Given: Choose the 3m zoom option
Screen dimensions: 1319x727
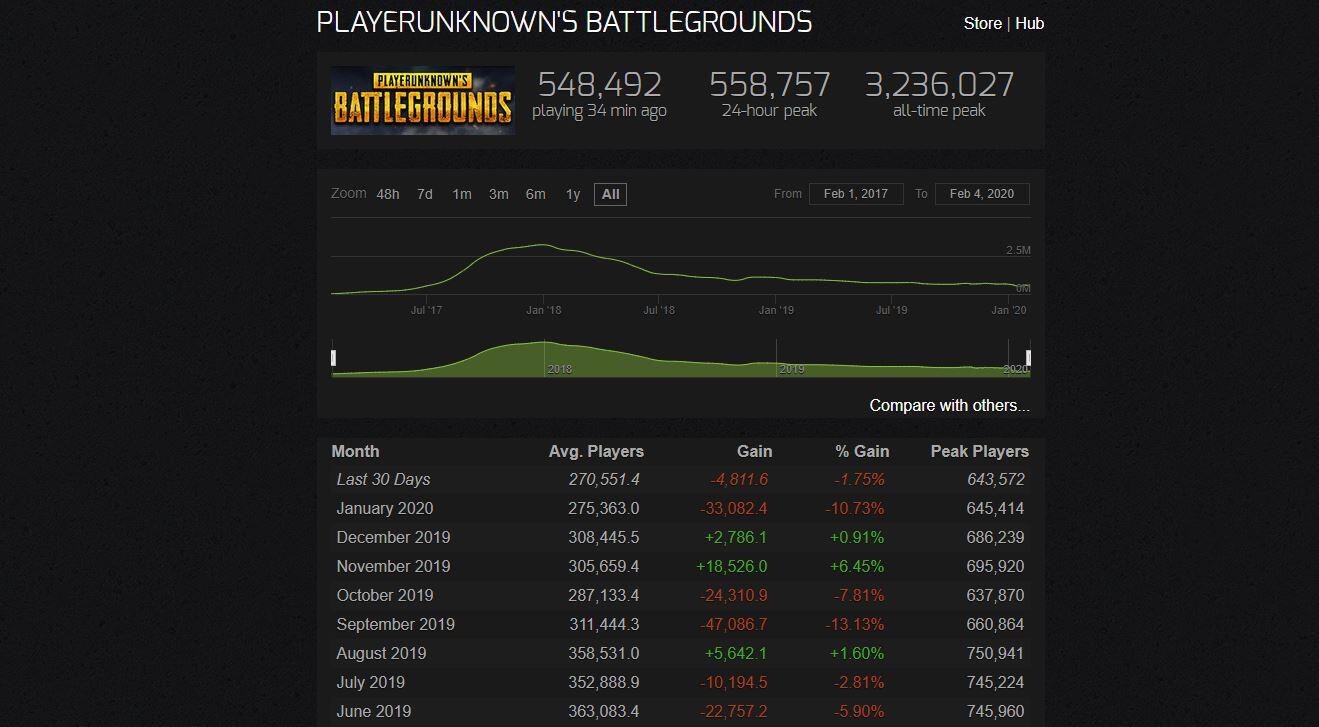Looking at the screenshot, I should [x=498, y=194].
